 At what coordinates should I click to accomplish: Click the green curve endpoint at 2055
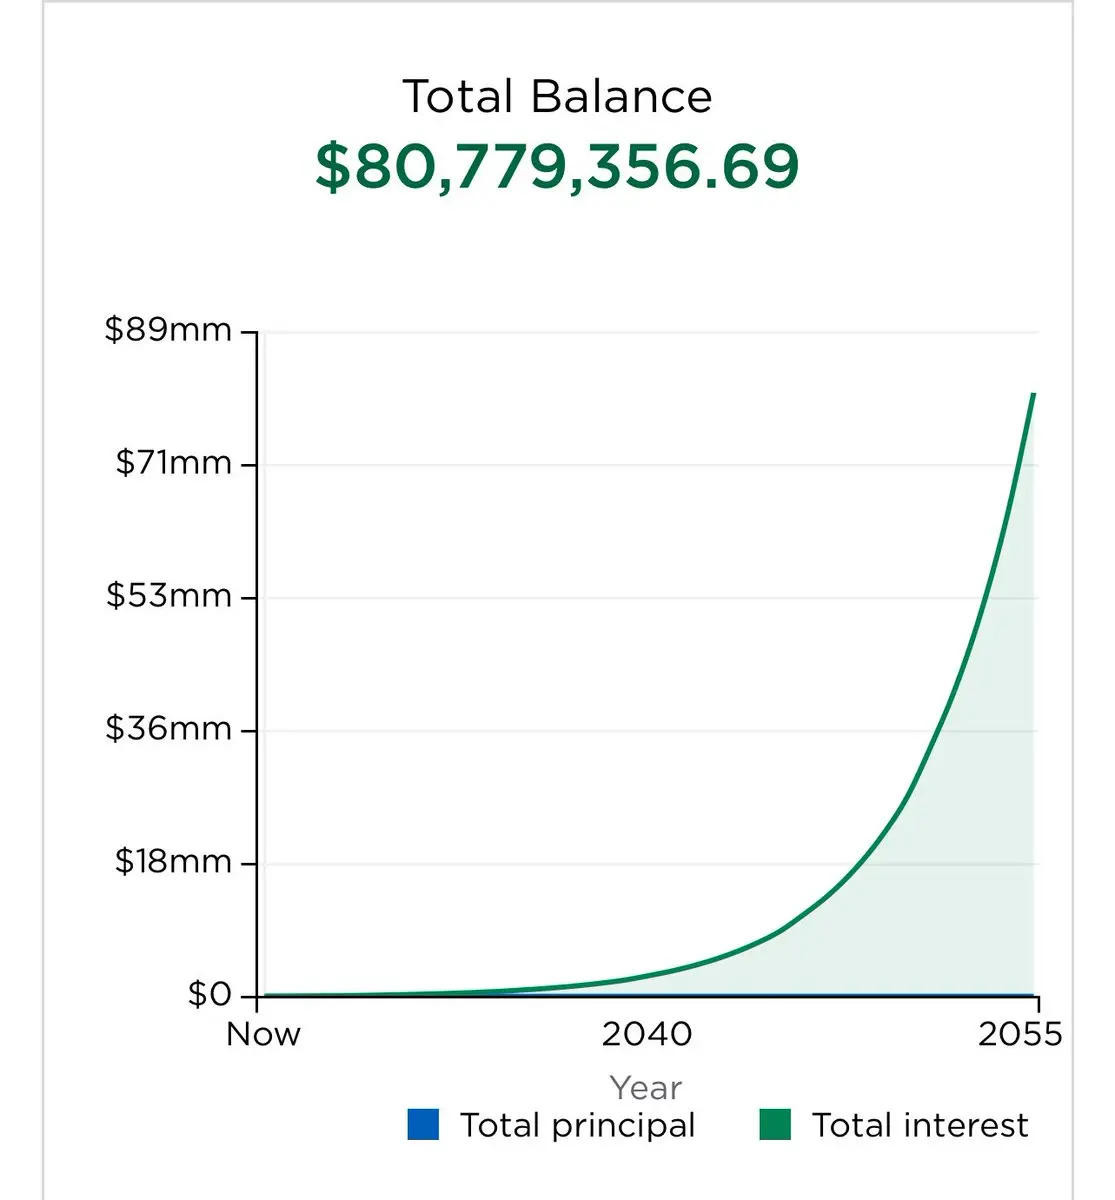(1033, 394)
